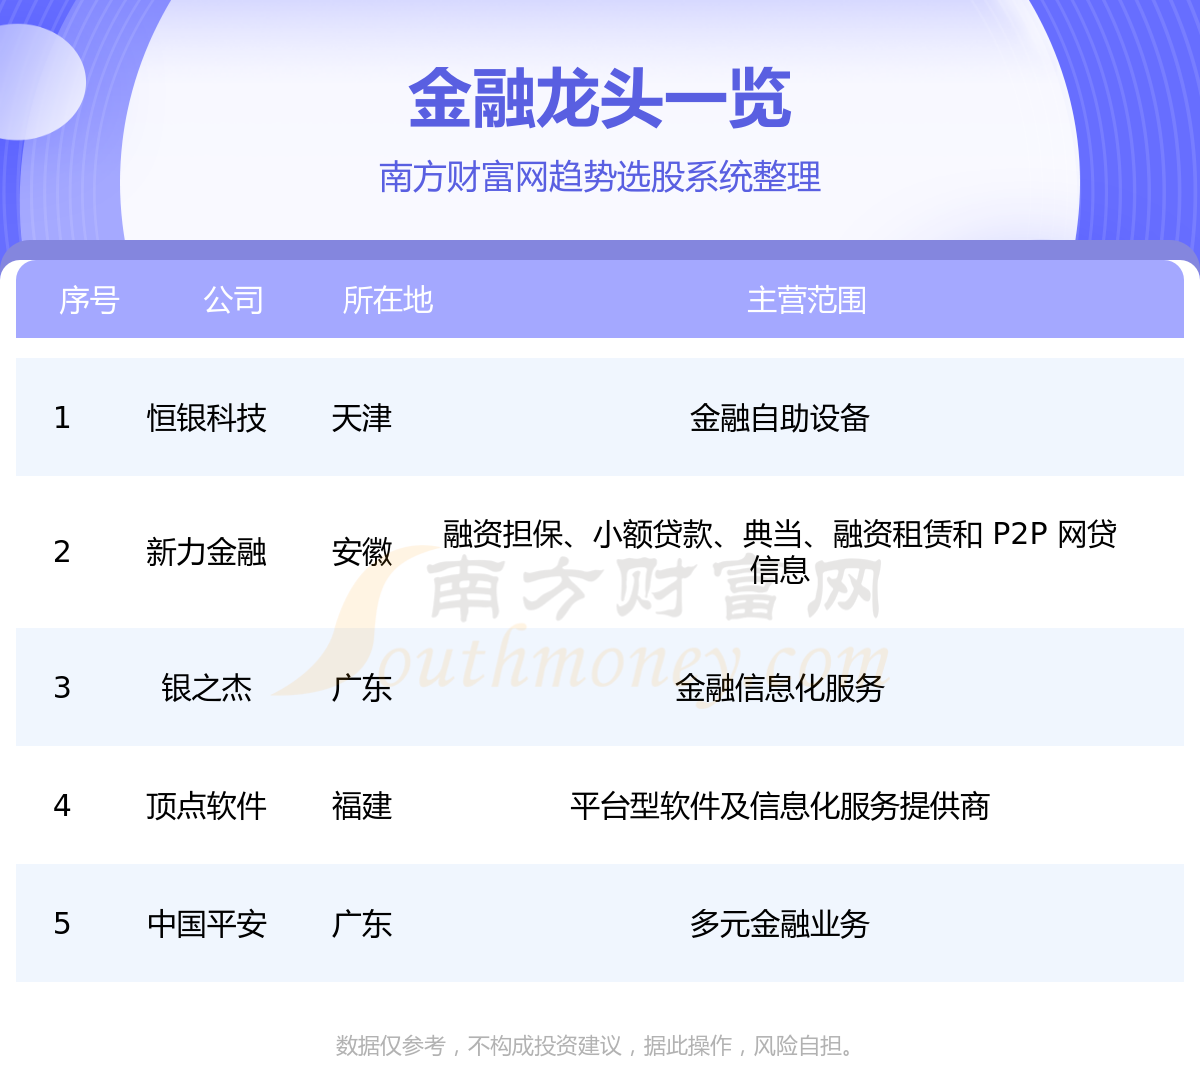Select row number 3 cell

point(62,688)
